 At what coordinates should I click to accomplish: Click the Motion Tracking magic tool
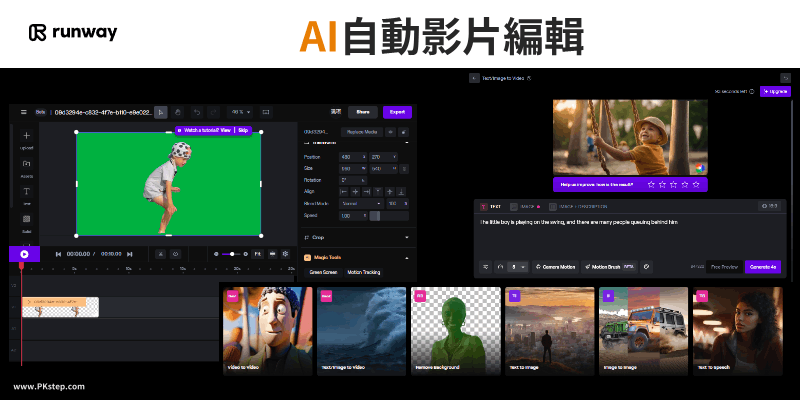point(364,272)
